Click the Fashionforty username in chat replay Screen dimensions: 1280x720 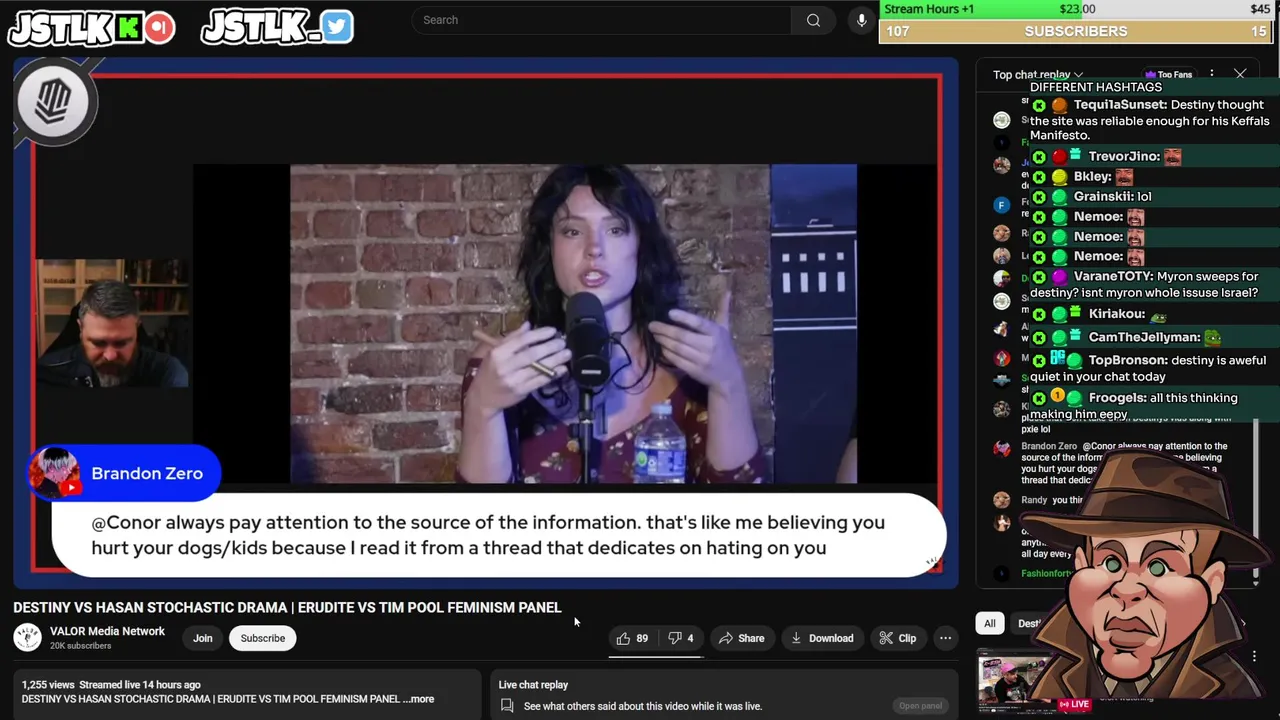(1047, 574)
